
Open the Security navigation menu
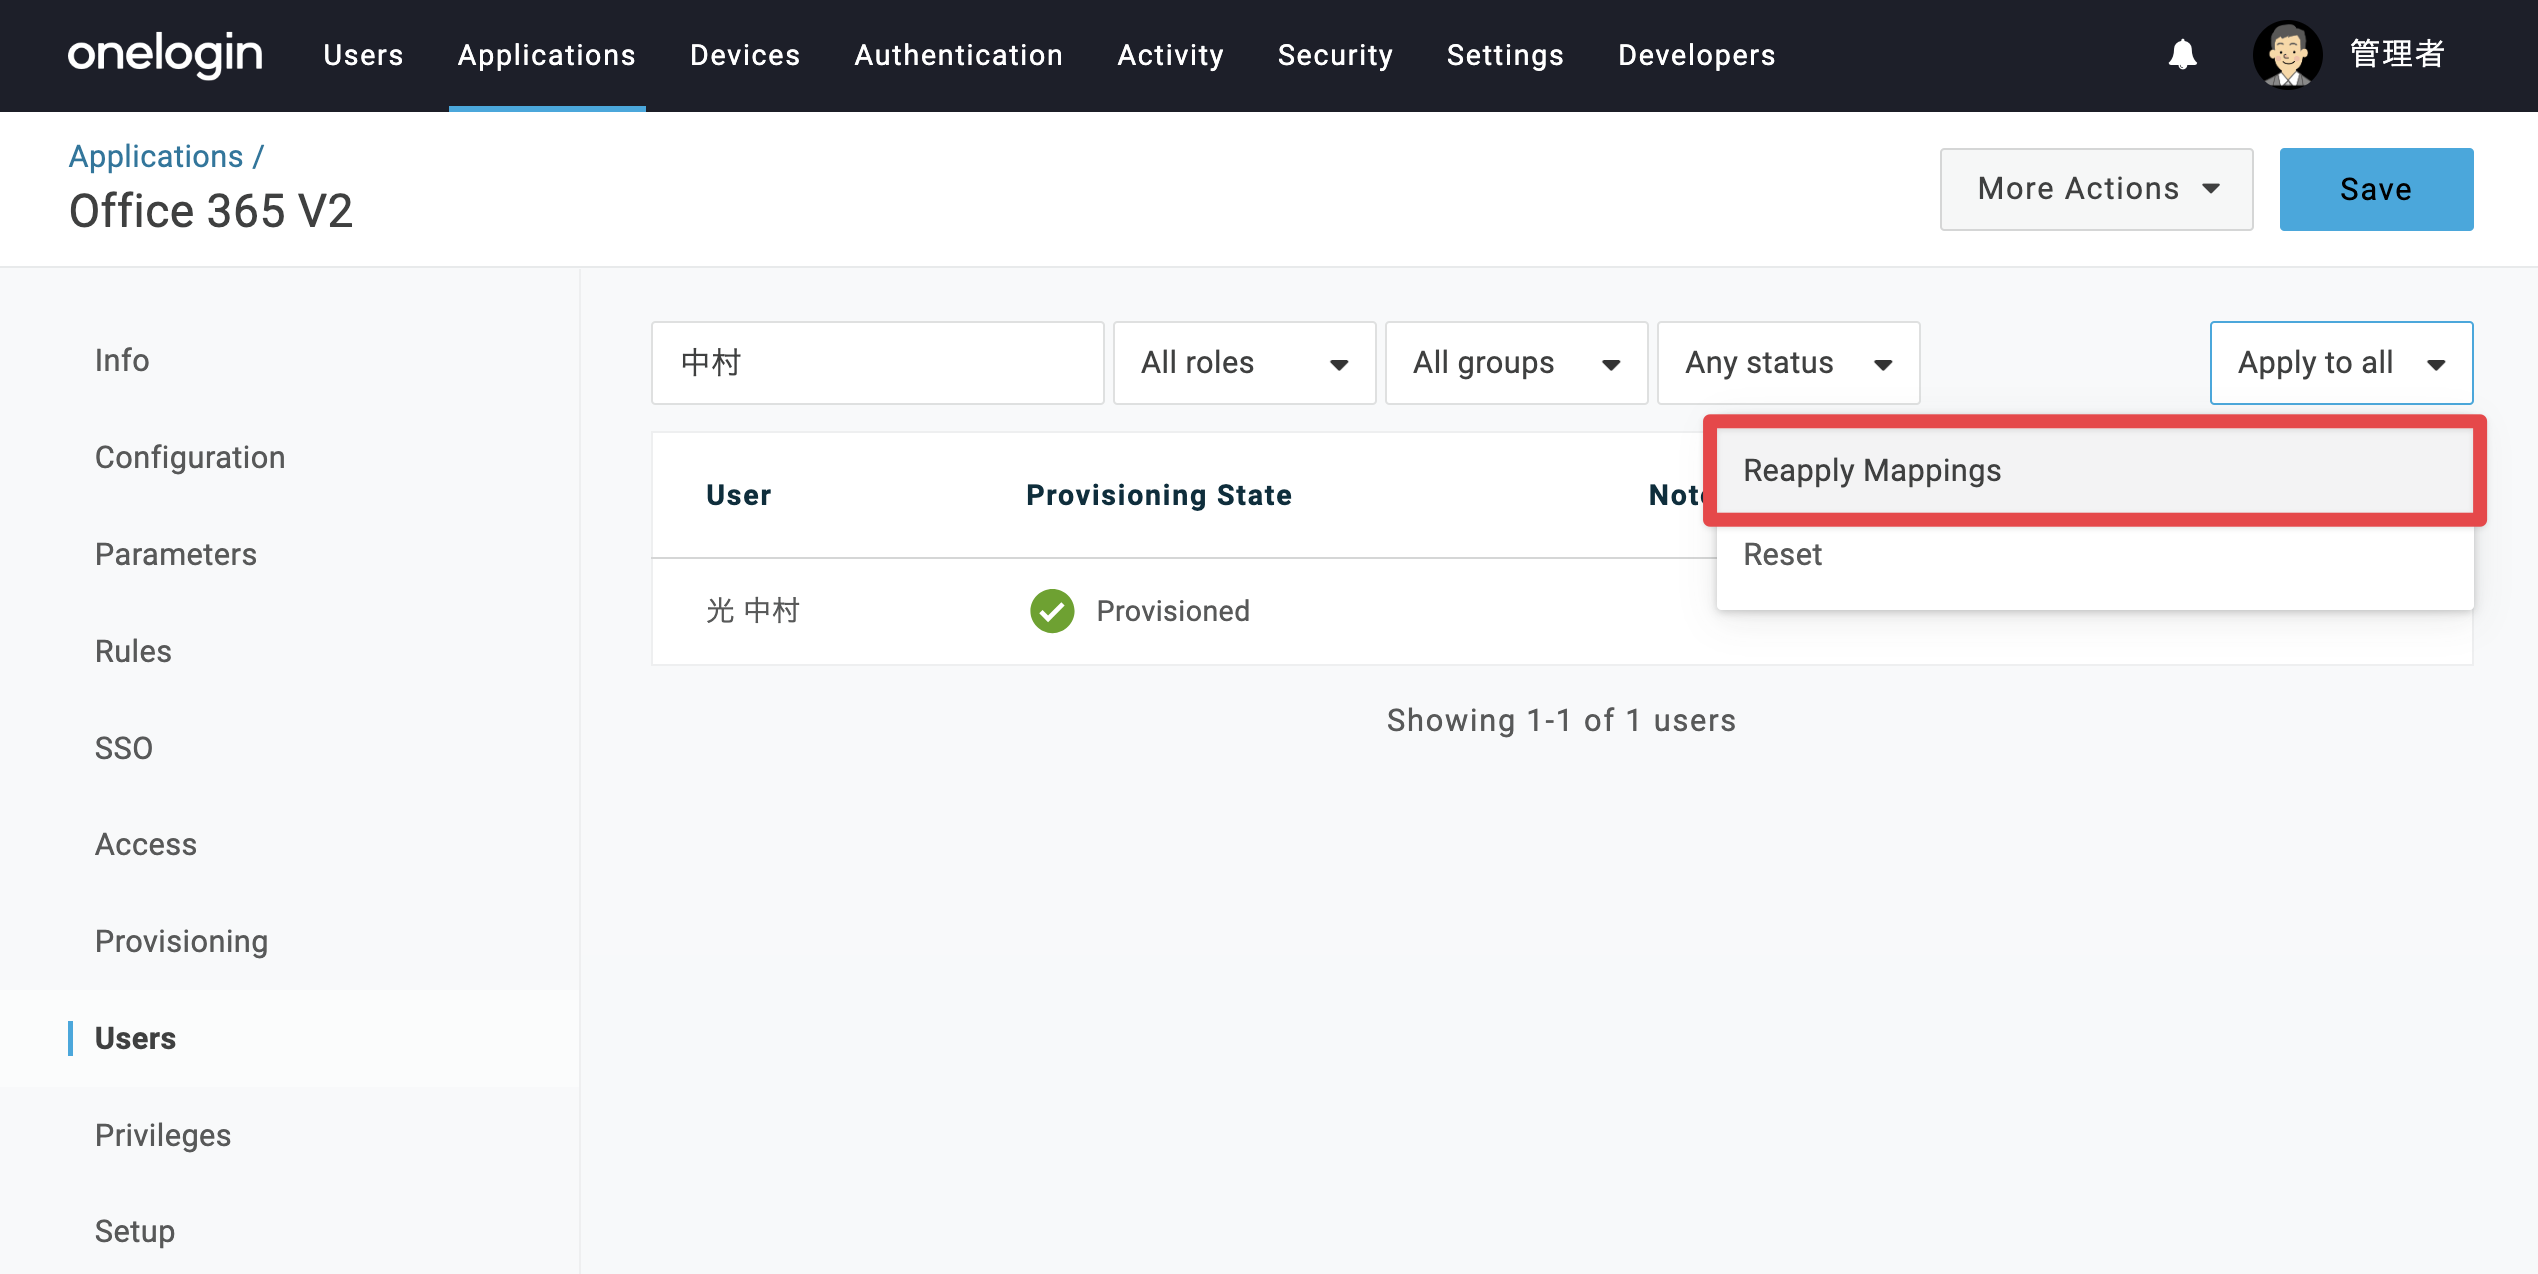coord(1335,55)
